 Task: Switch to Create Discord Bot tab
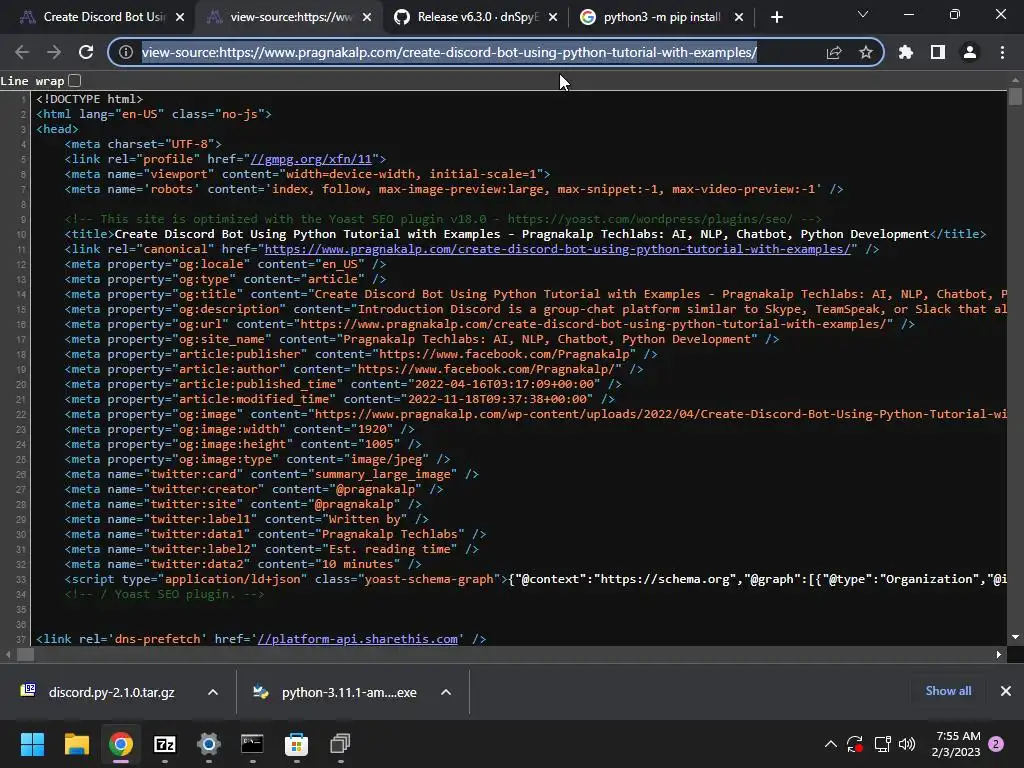point(101,18)
